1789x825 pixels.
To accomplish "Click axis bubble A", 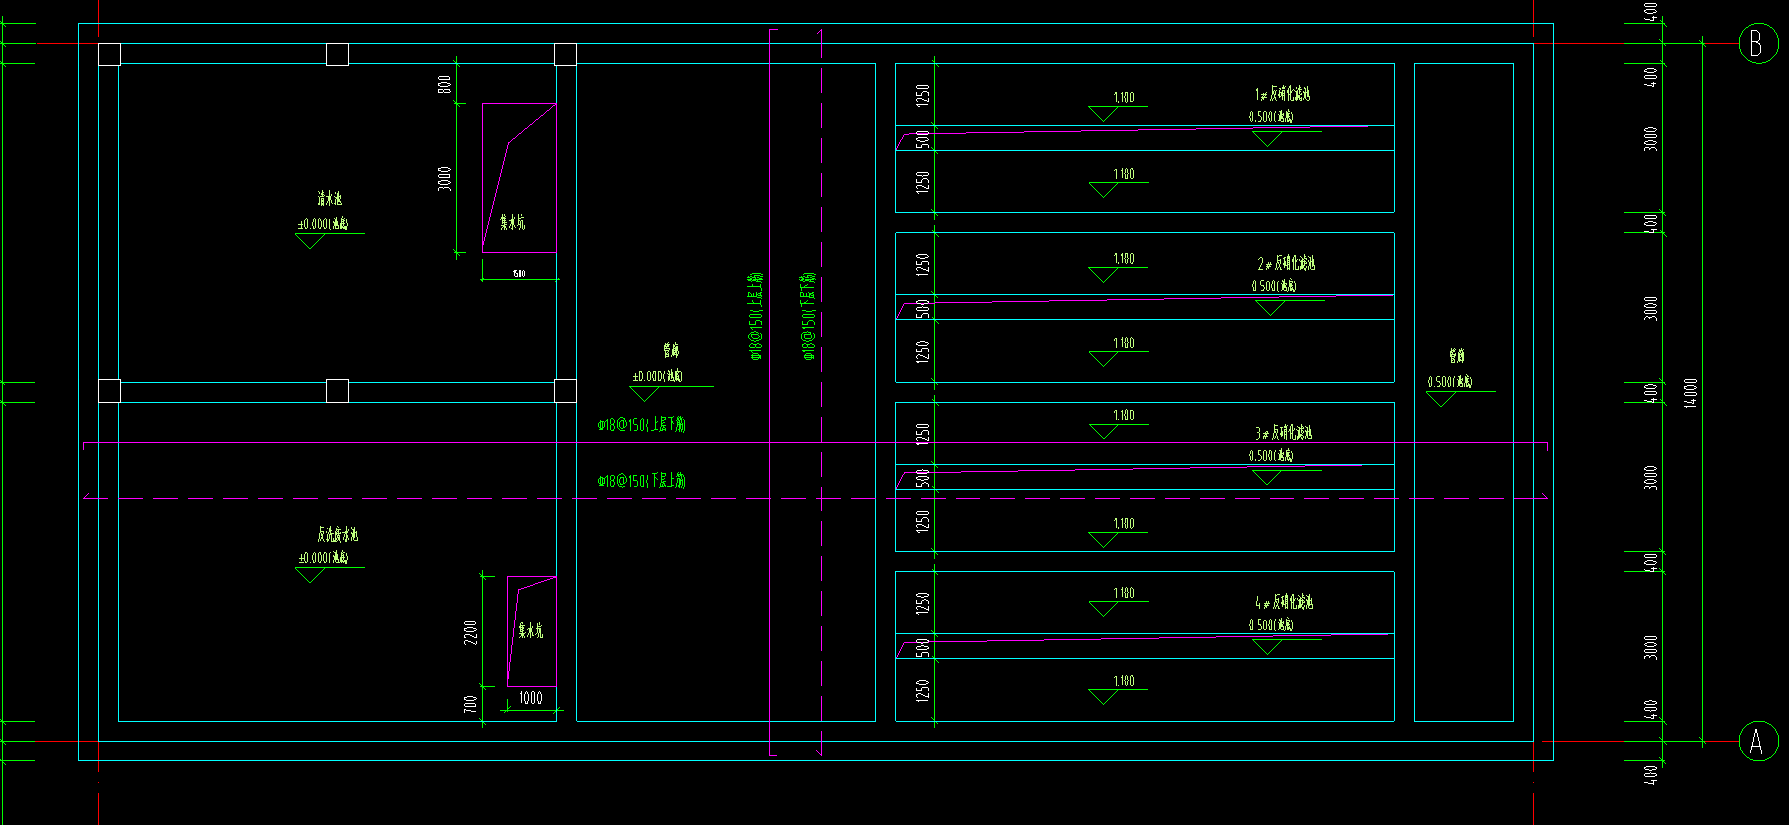I will (1758, 742).
